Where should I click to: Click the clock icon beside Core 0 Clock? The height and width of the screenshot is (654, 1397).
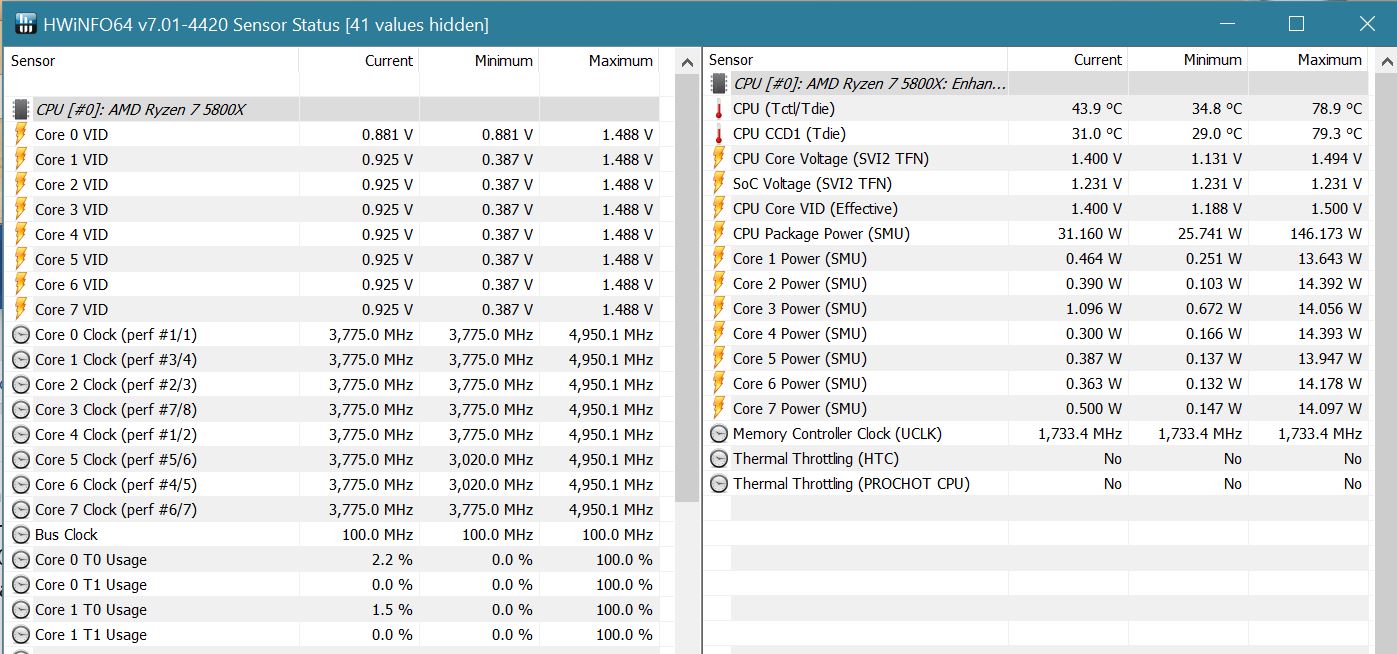[20, 334]
